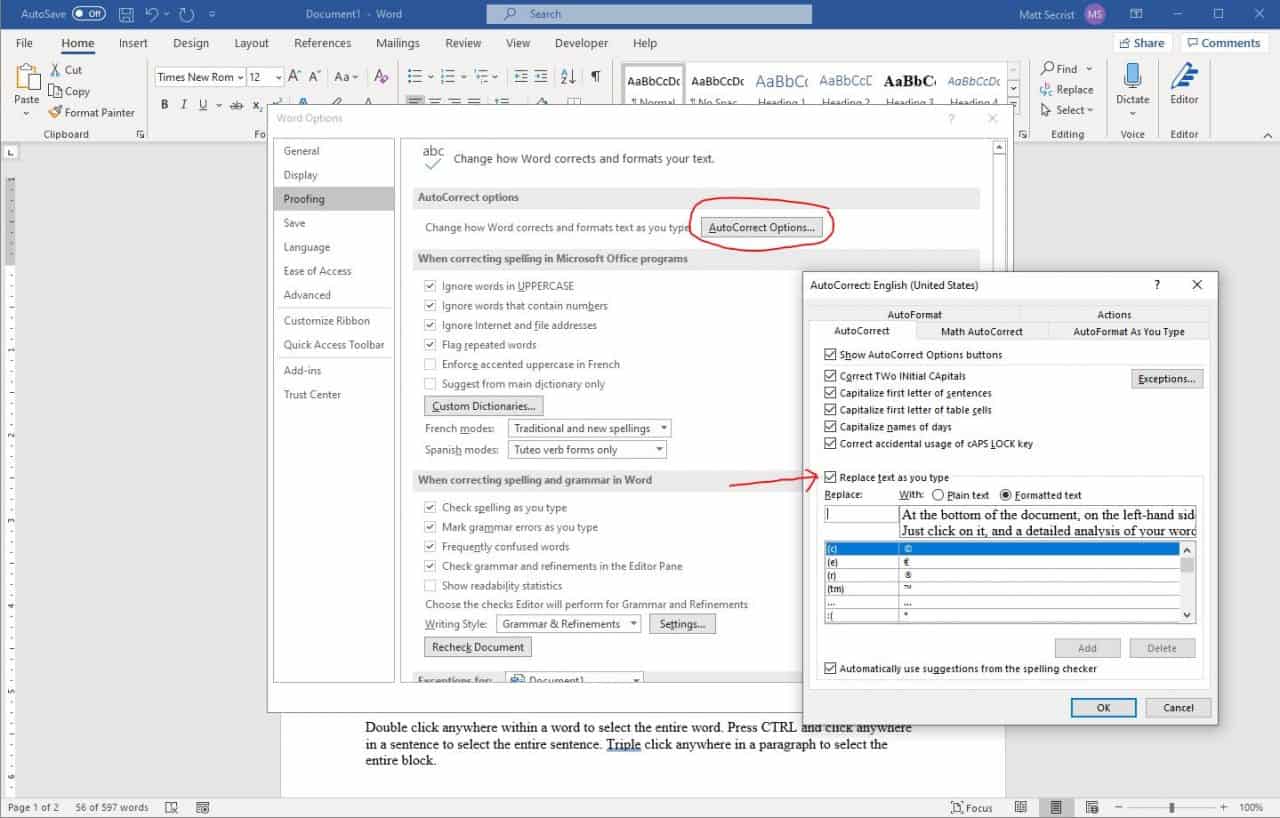Image resolution: width=1280 pixels, height=818 pixels.
Task: Uncheck Replace text as you type
Action: click(x=830, y=477)
